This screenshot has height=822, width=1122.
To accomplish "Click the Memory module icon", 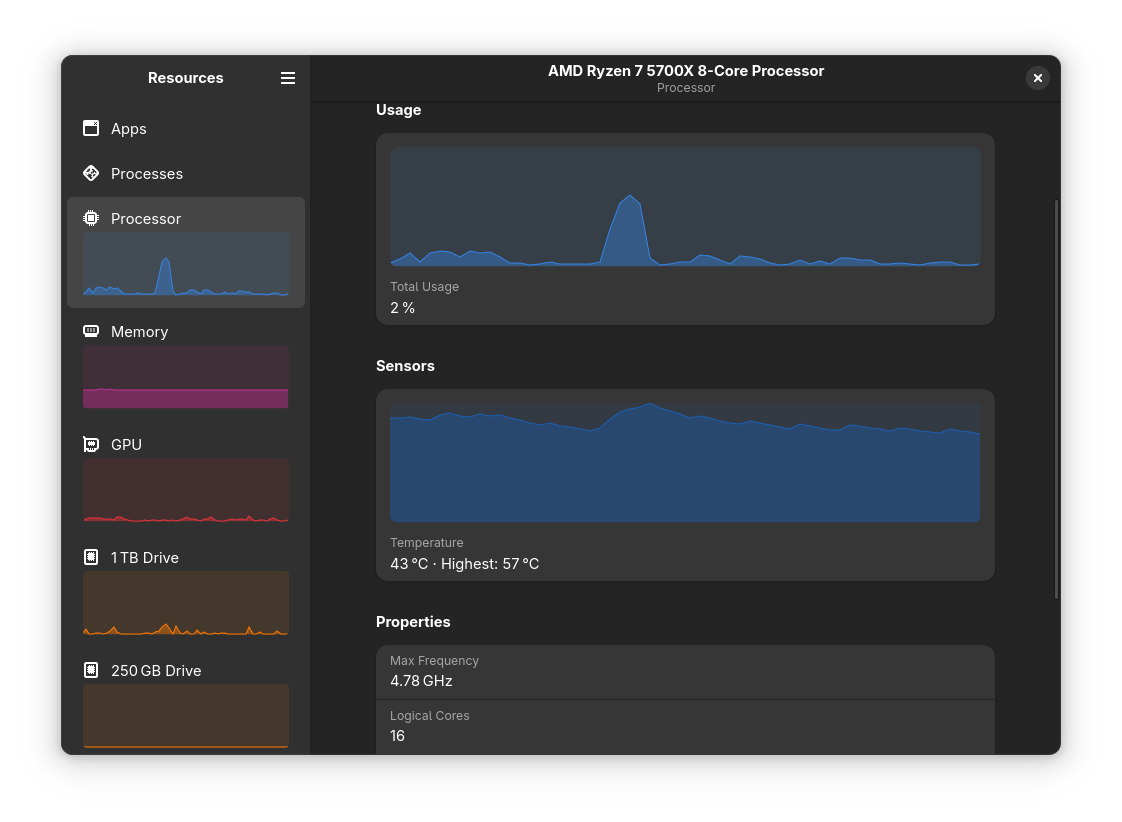I will click(91, 331).
